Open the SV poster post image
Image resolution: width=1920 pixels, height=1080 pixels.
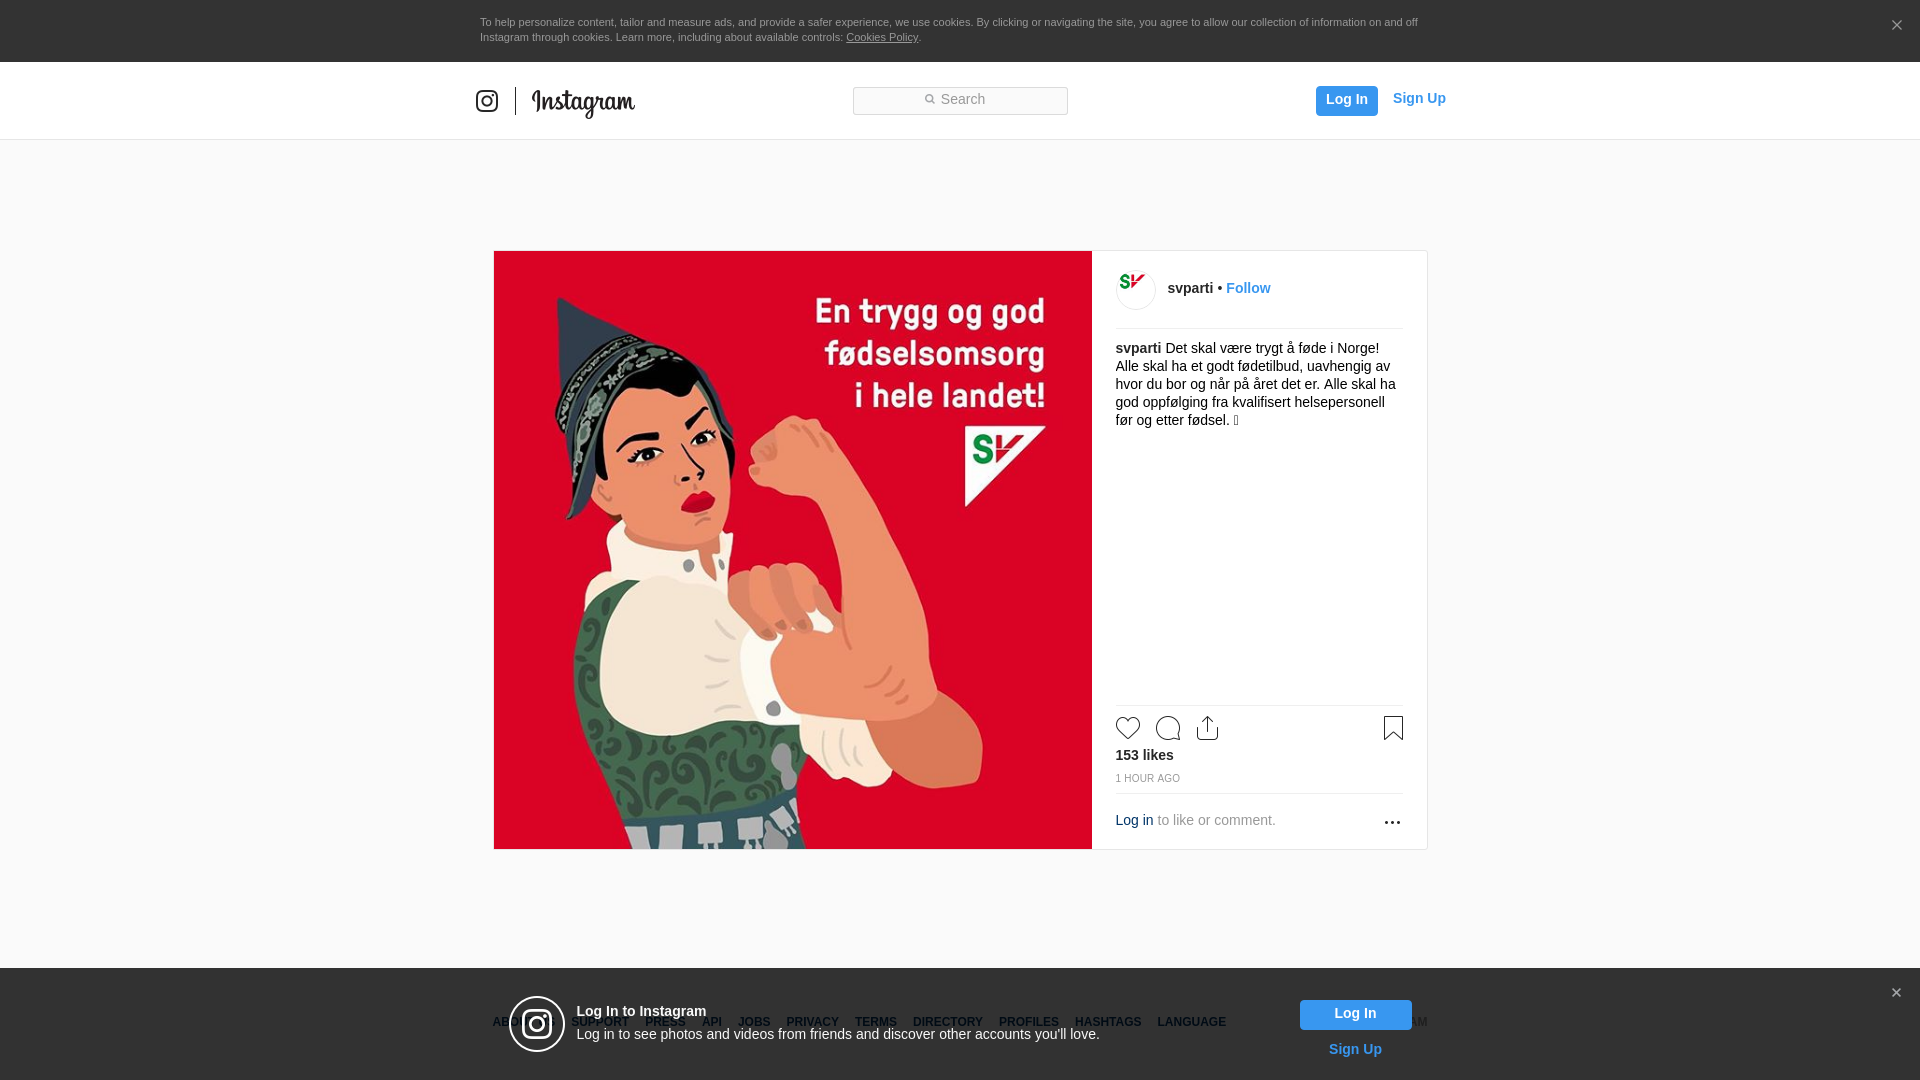tap(793, 550)
